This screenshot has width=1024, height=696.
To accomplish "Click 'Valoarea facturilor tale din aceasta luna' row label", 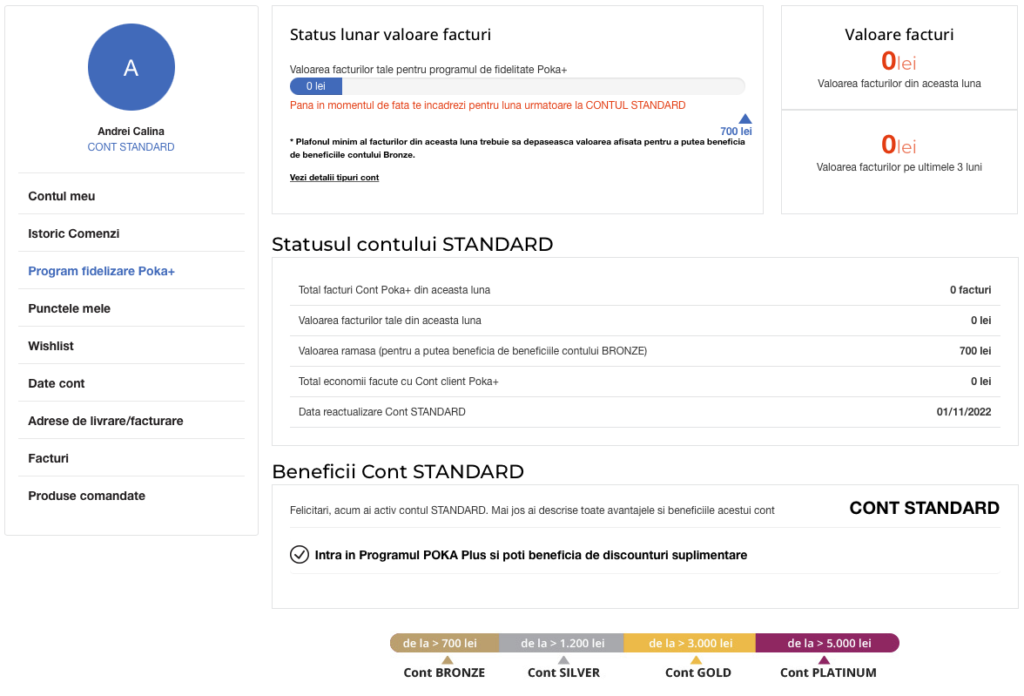I will 390,321.
